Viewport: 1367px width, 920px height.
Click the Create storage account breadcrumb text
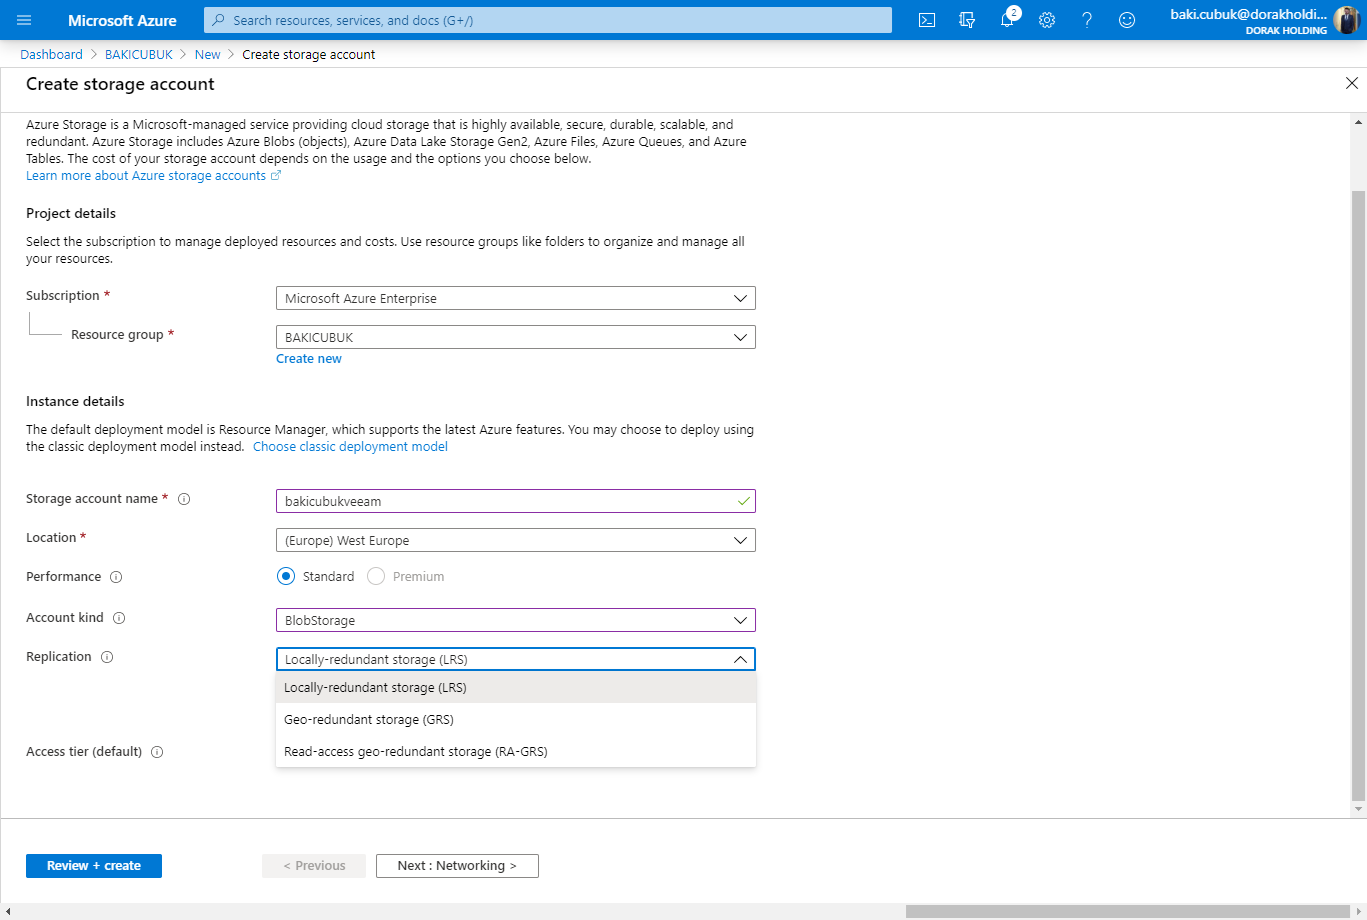tap(309, 55)
